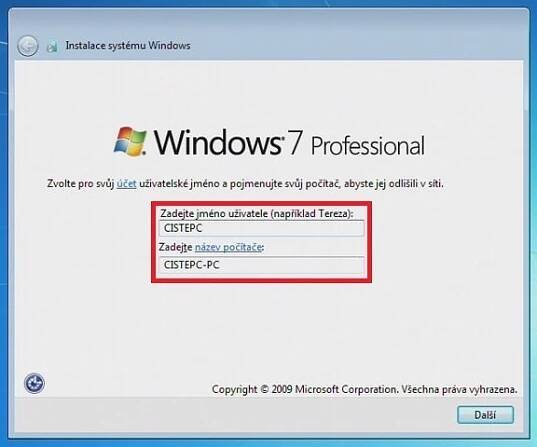Screen dimensions: 537x447
Task: Click the 'Professional' edition text
Action: (x=367, y=146)
